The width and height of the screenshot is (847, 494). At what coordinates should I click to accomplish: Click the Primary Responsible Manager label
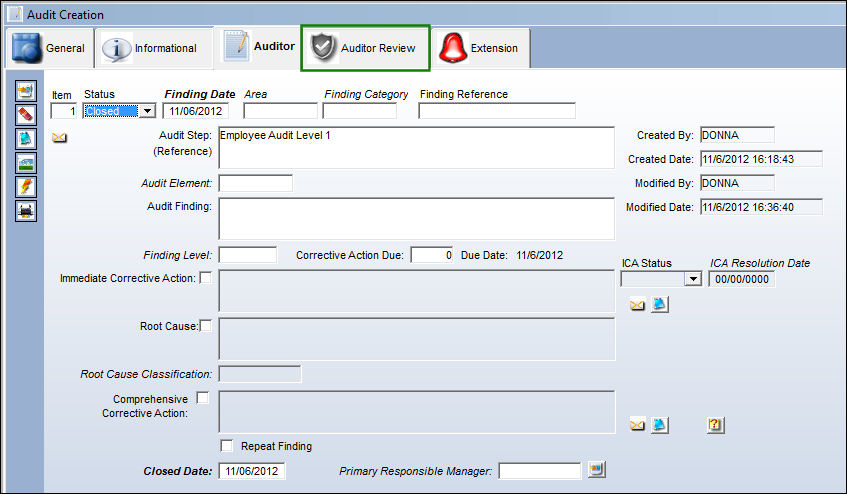[415, 471]
